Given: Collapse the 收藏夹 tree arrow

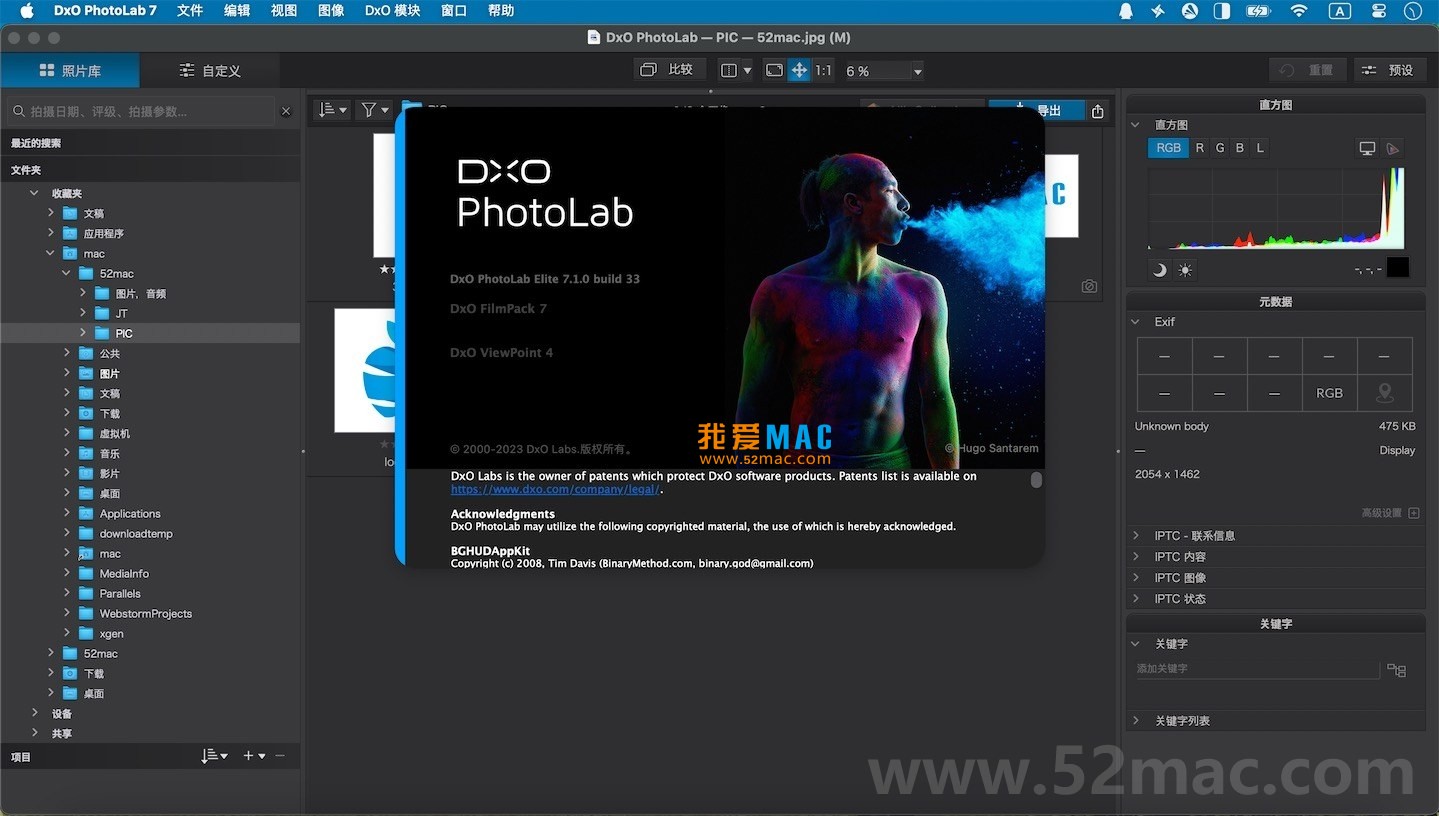Looking at the screenshot, I should coord(35,193).
